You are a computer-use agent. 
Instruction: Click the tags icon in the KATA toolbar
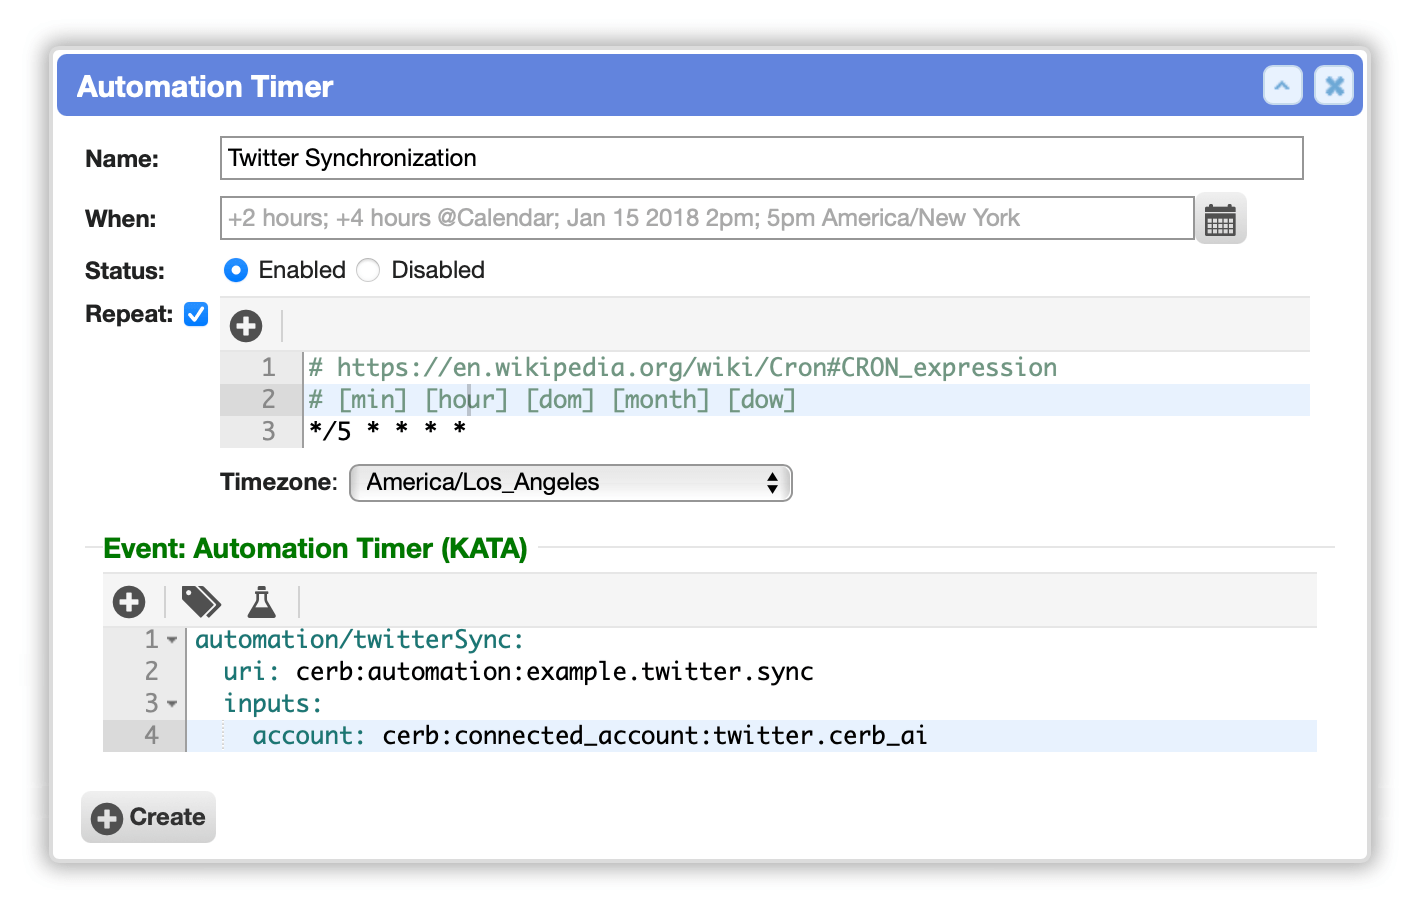[201, 602]
